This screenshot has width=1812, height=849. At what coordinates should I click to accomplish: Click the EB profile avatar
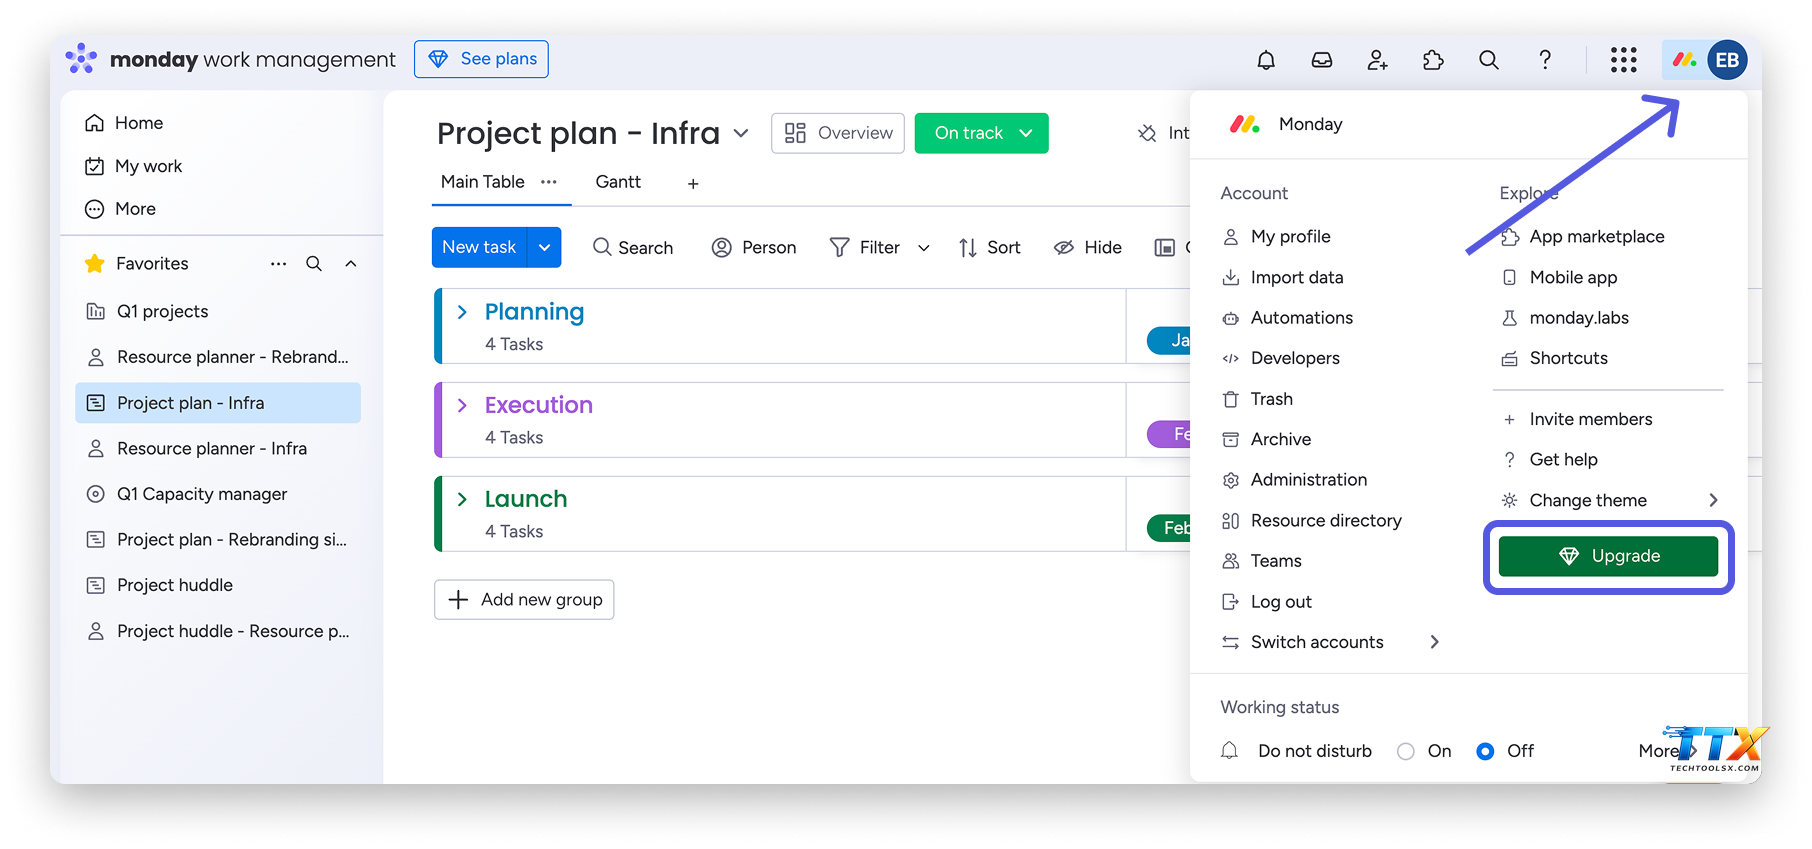pos(1727,60)
